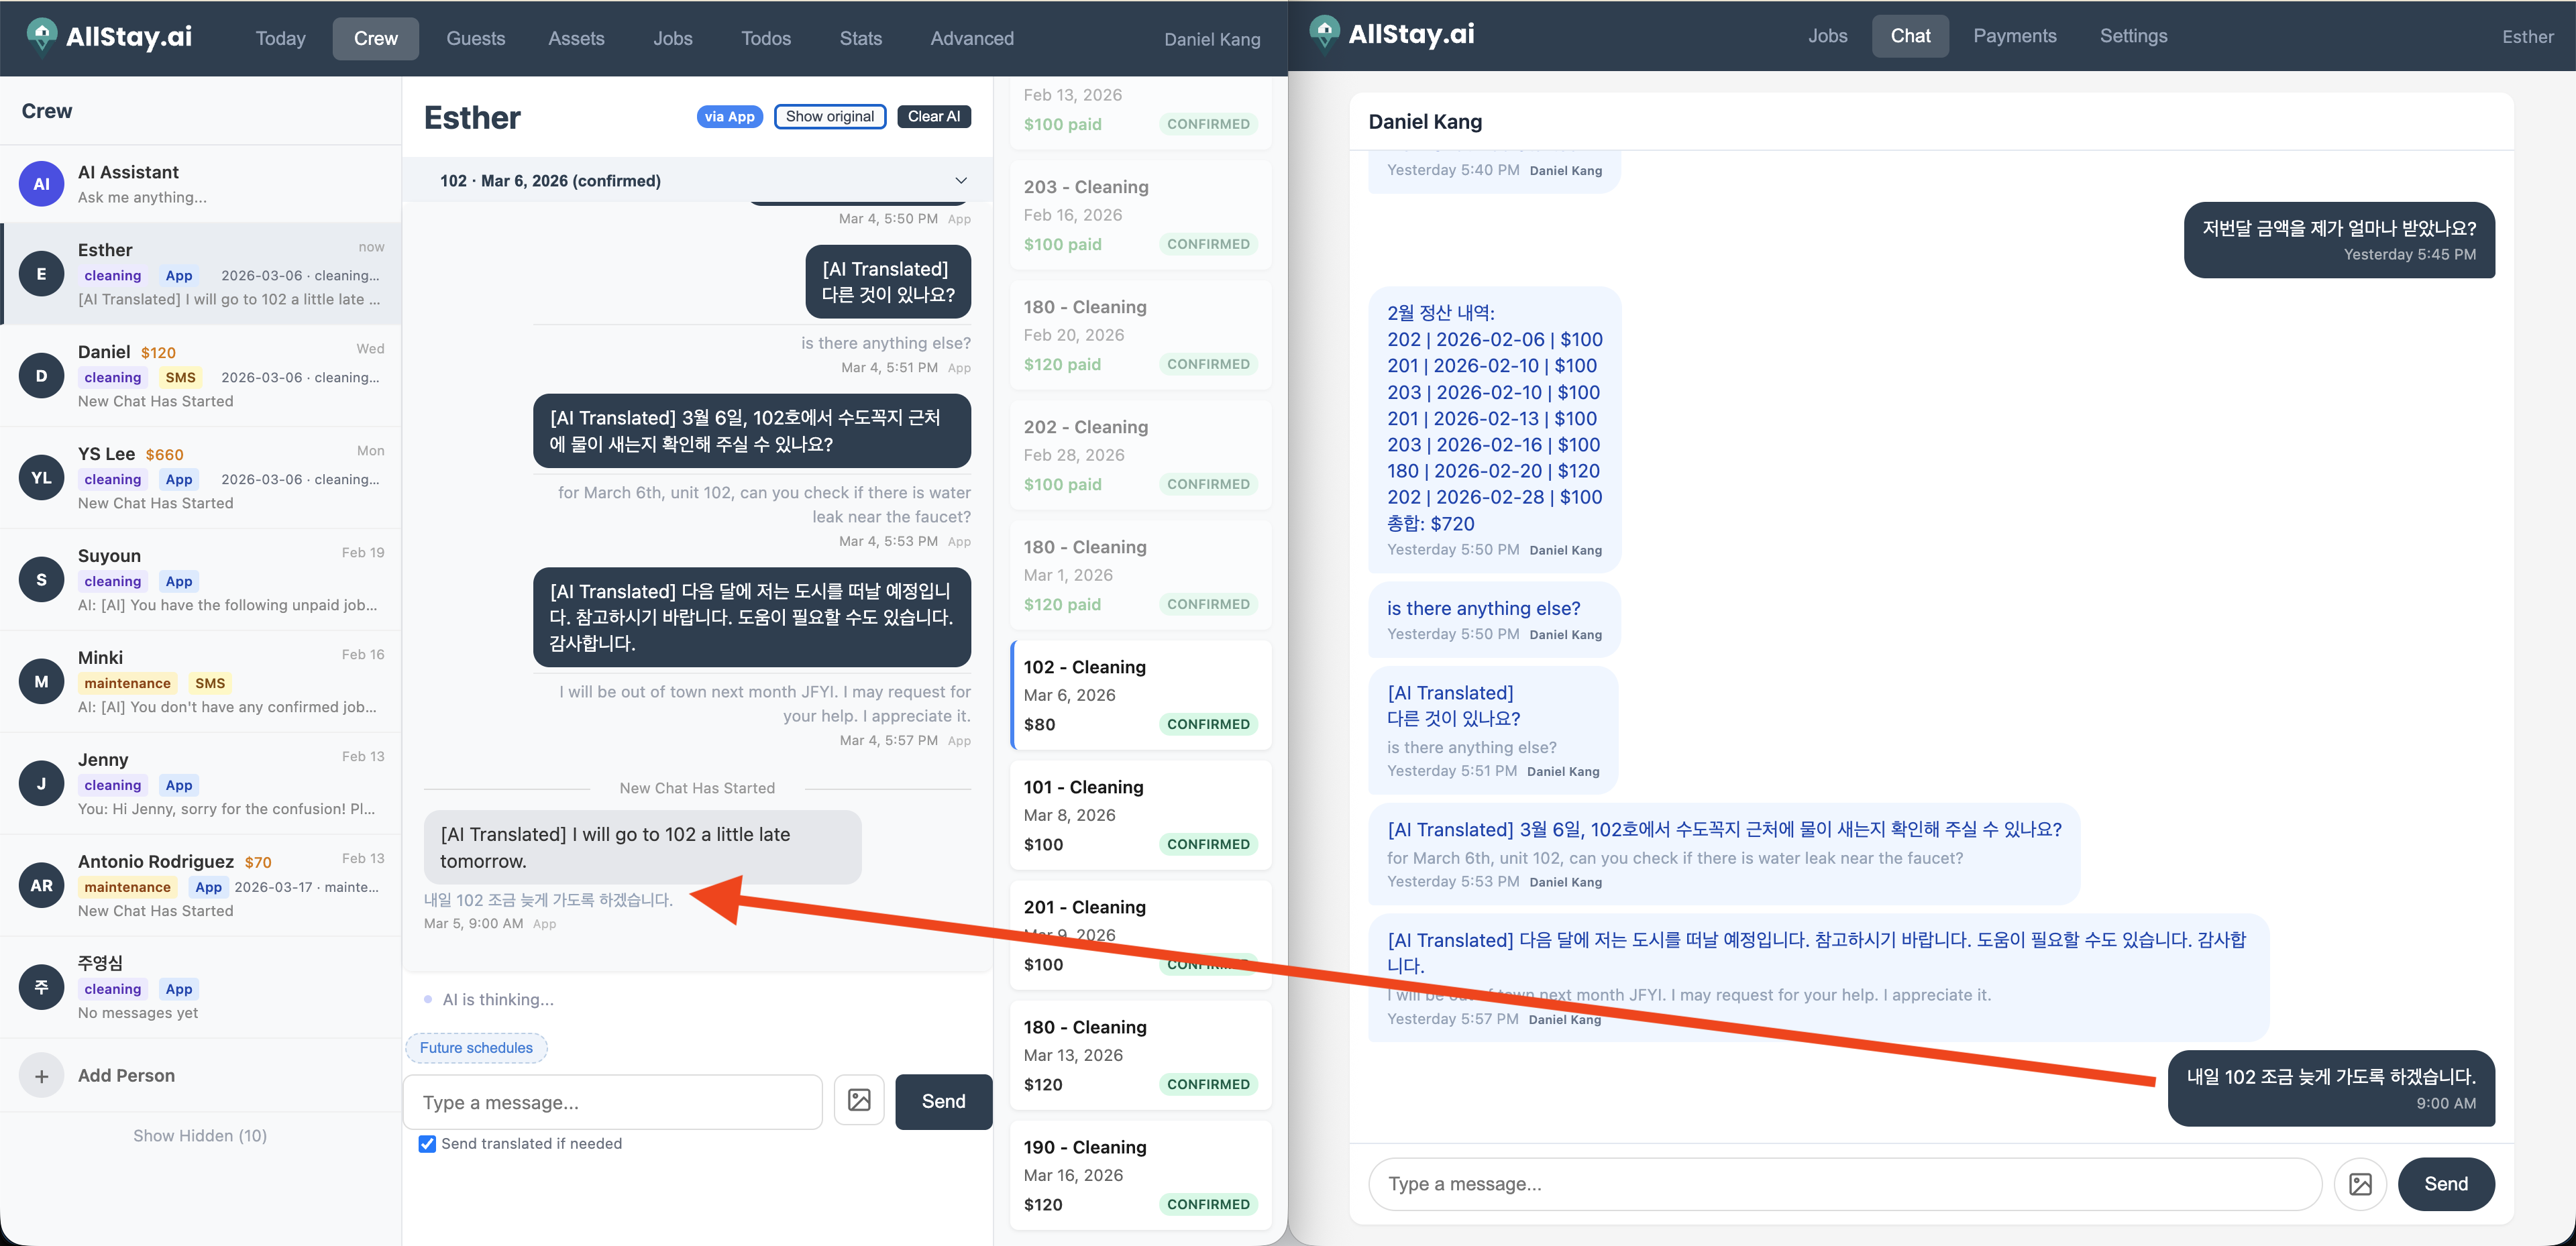Collapse the '102 · Mar 6, 2026' conversation header
Image resolution: width=2576 pixels, height=1246 pixels.
pos(960,181)
